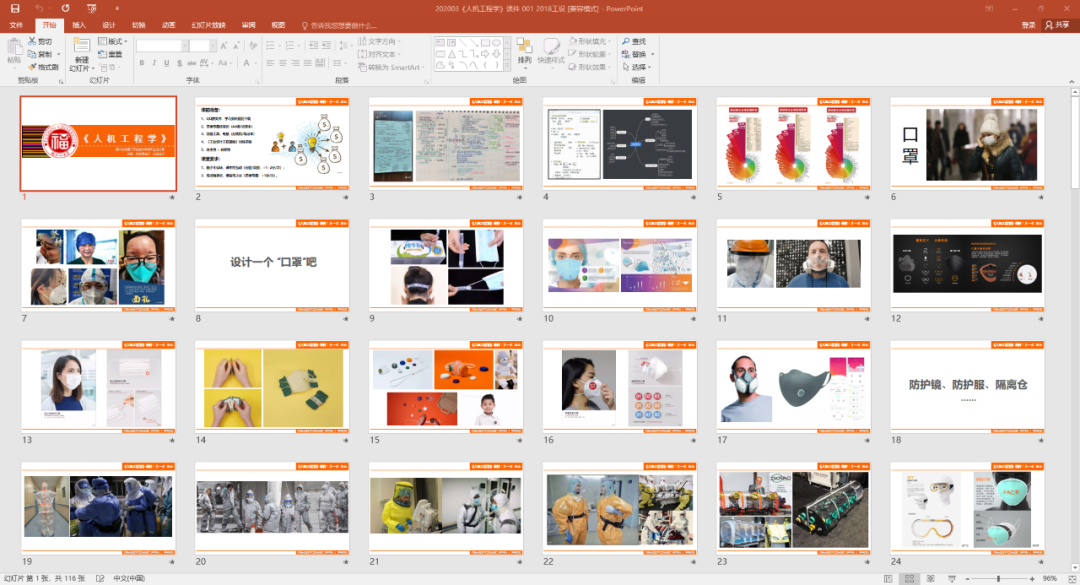Click the Shape Effects (形状效果) button
Image resolution: width=1080 pixels, height=585 pixels.
(589, 67)
